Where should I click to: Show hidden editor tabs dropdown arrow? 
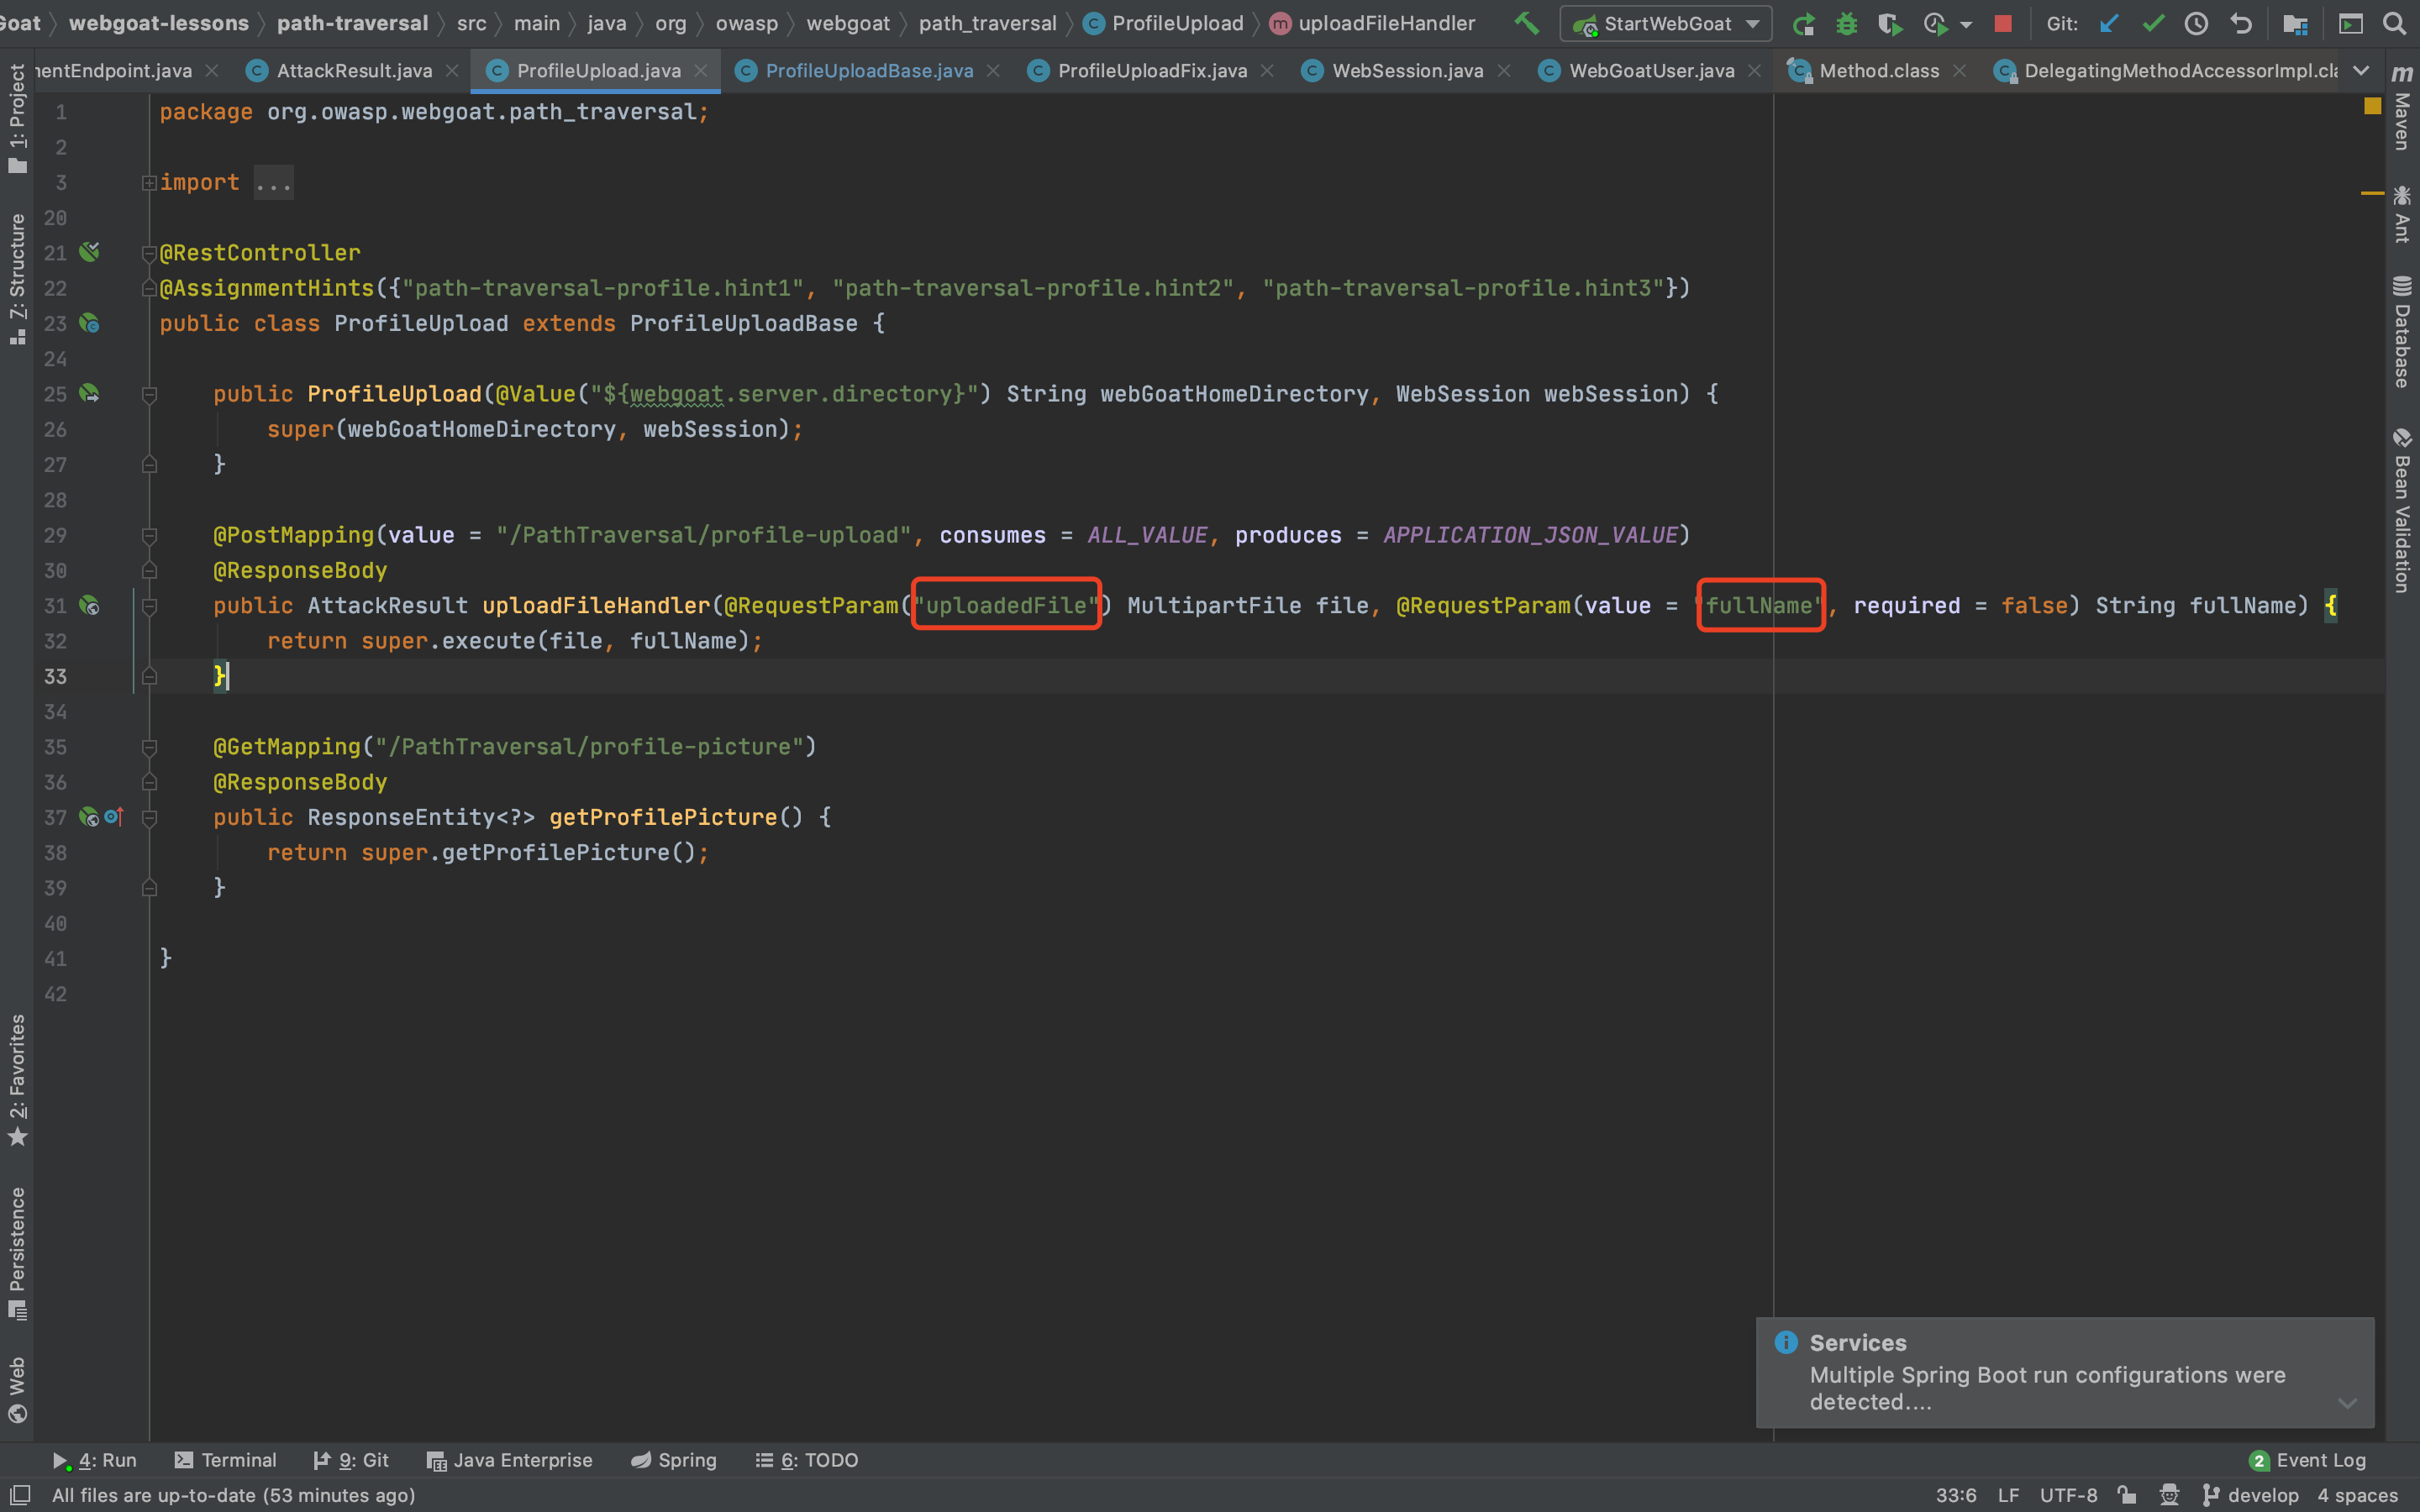coord(2361,71)
